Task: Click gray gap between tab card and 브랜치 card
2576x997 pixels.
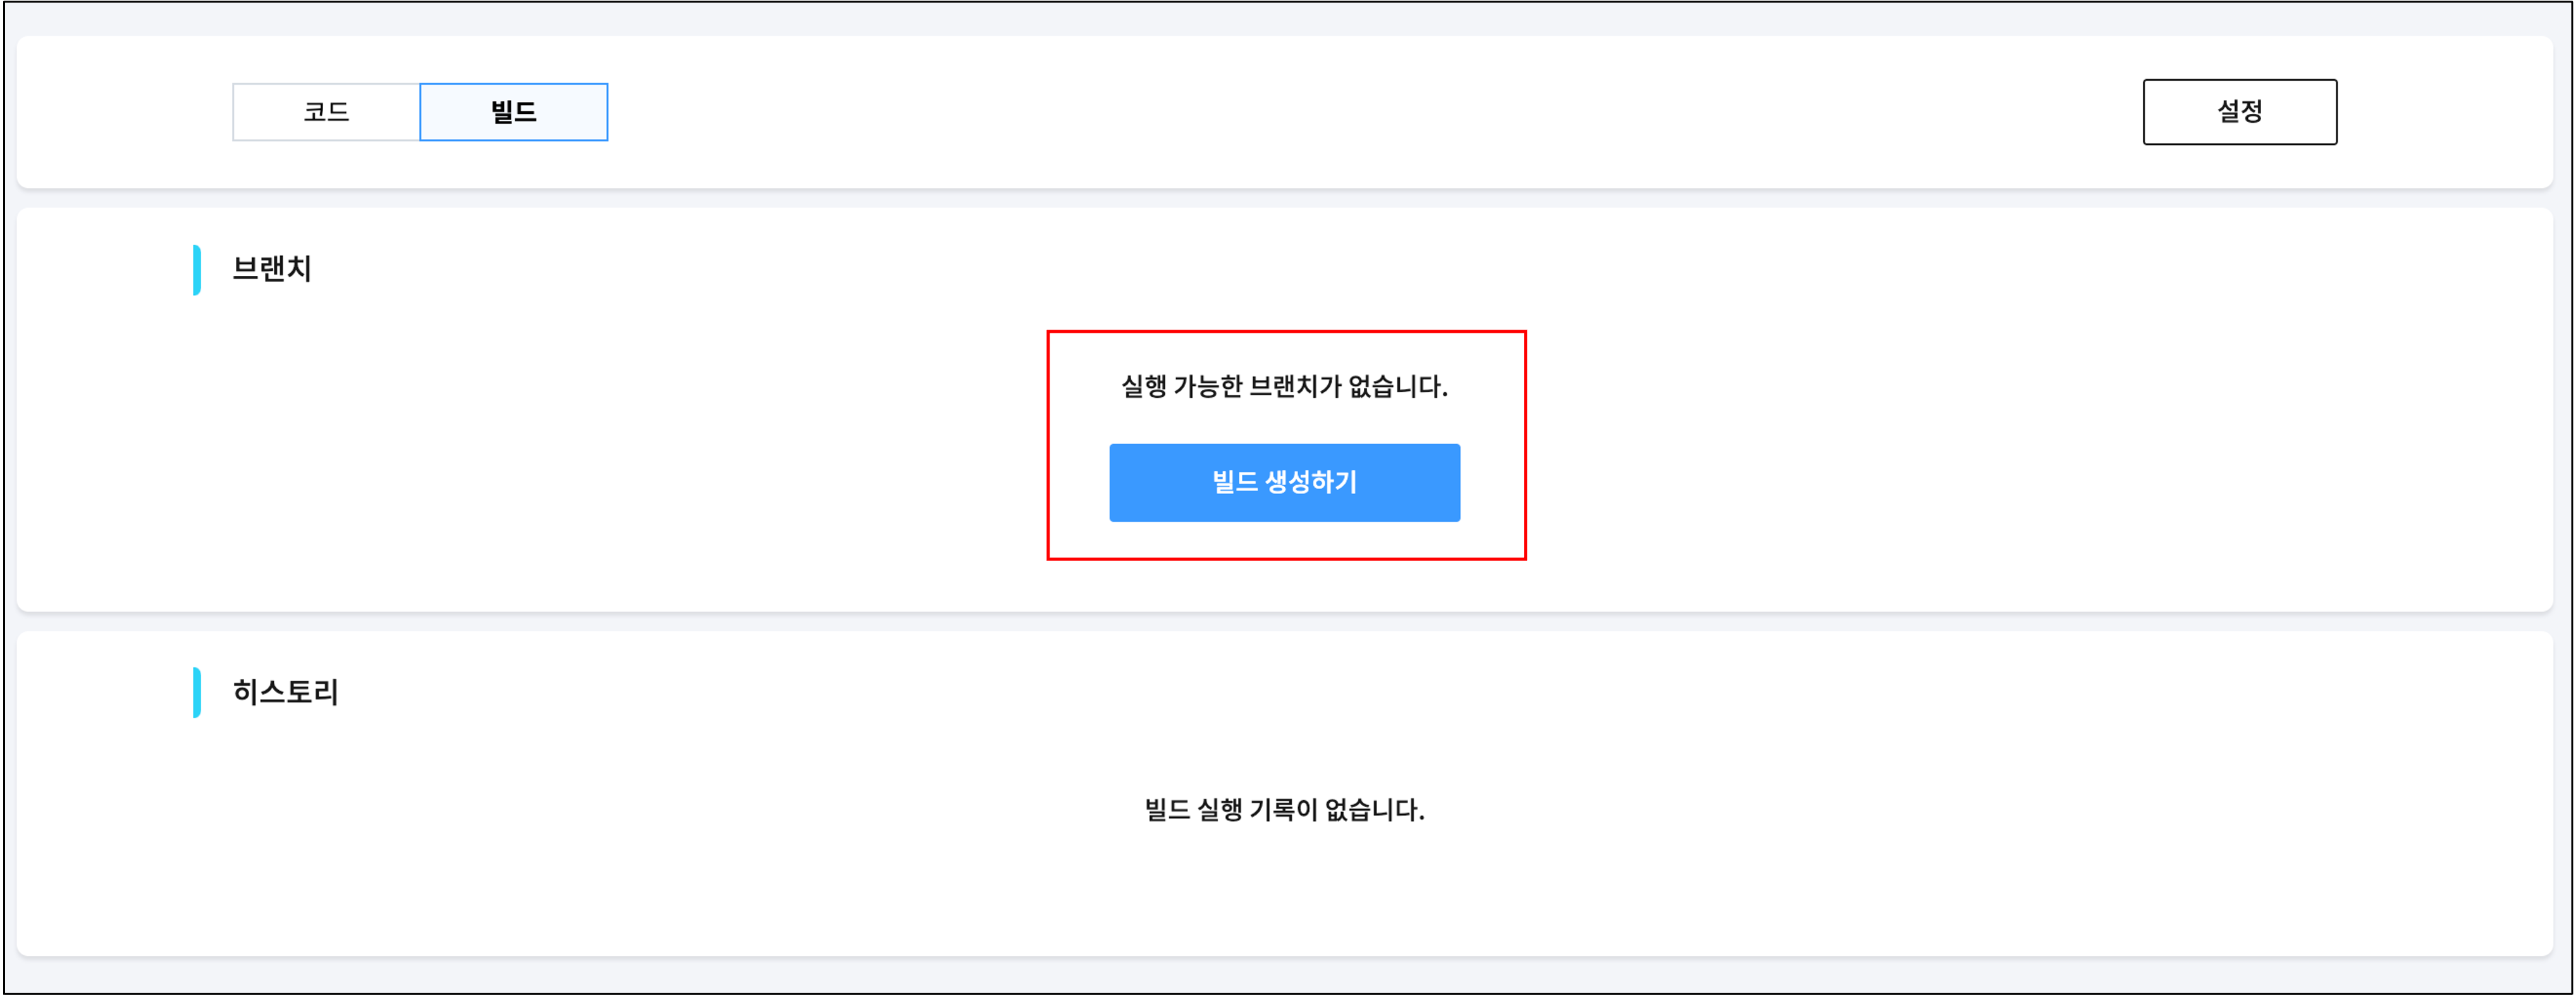Action: 1284,198
